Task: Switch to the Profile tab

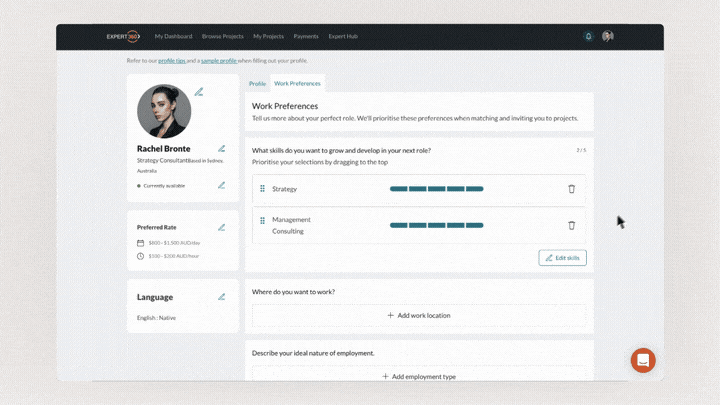Action: click(257, 84)
